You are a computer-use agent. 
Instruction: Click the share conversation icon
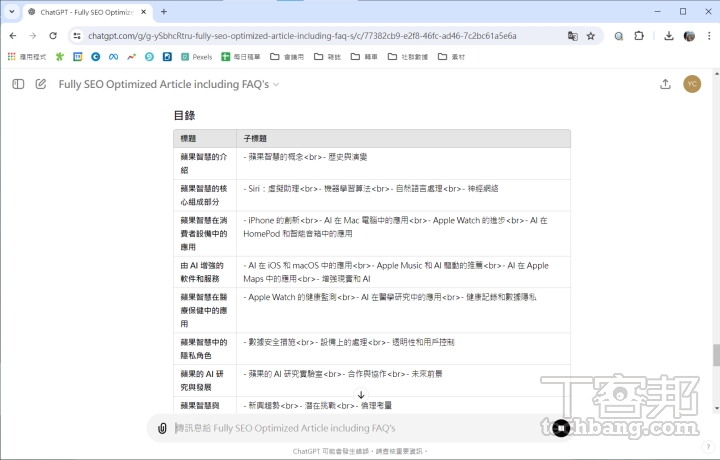pos(665,84)
